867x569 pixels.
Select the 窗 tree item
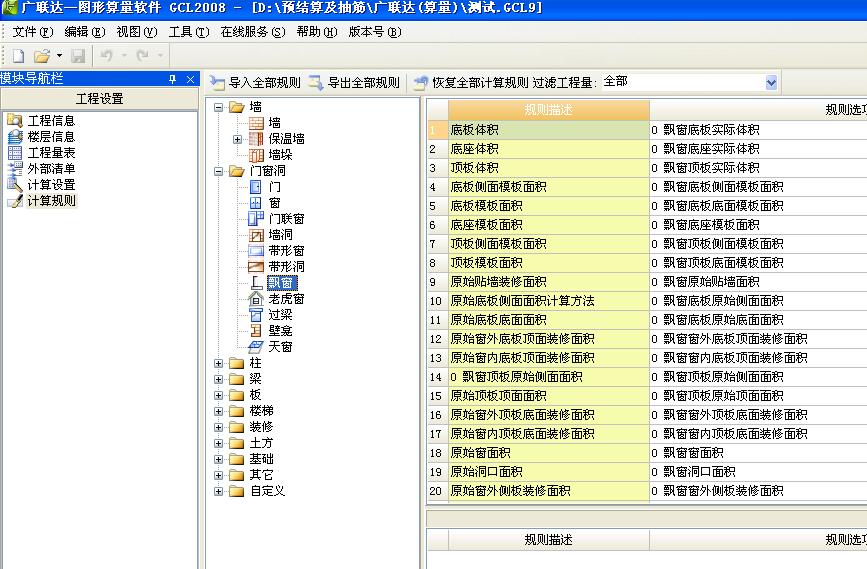tap(274, 203)
